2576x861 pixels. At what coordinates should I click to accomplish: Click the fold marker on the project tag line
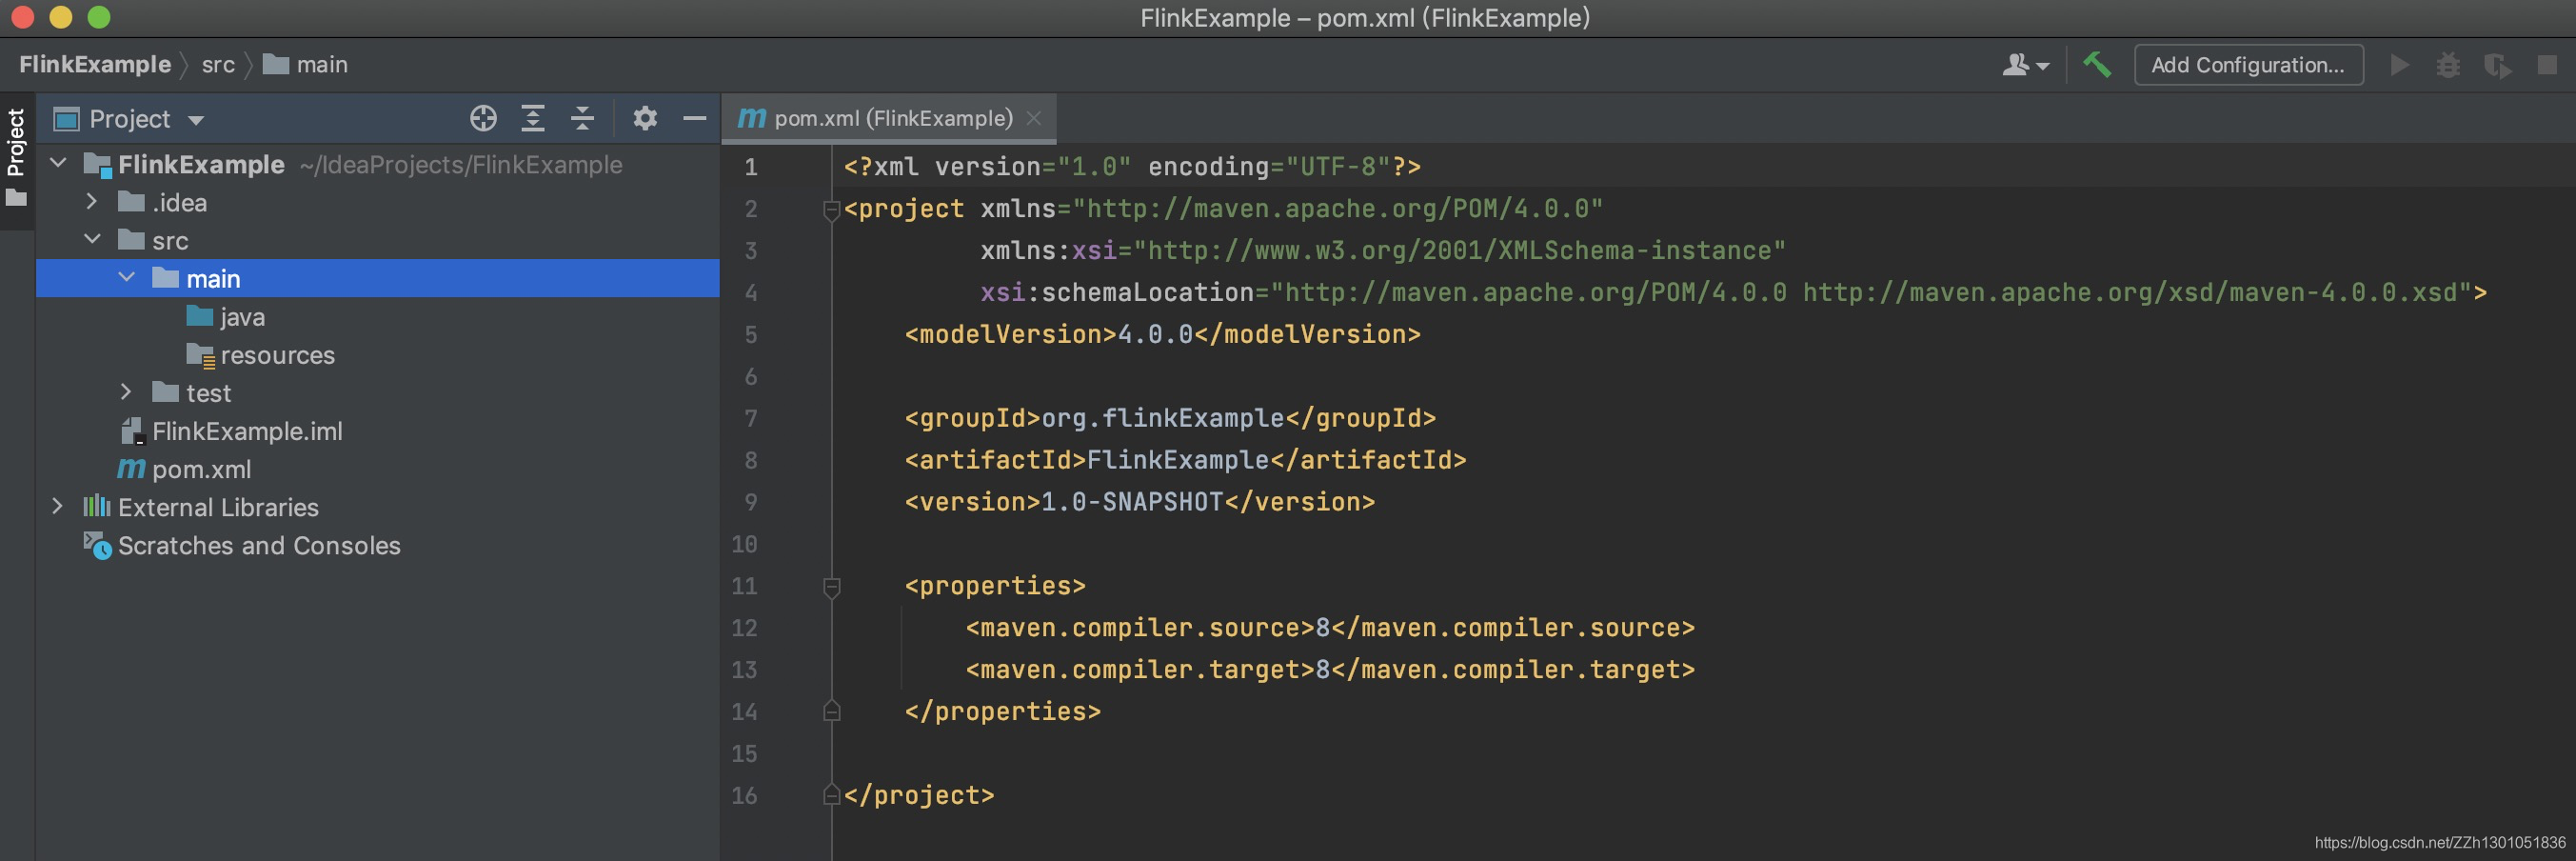pyautogui.click(x=831, y=209)
